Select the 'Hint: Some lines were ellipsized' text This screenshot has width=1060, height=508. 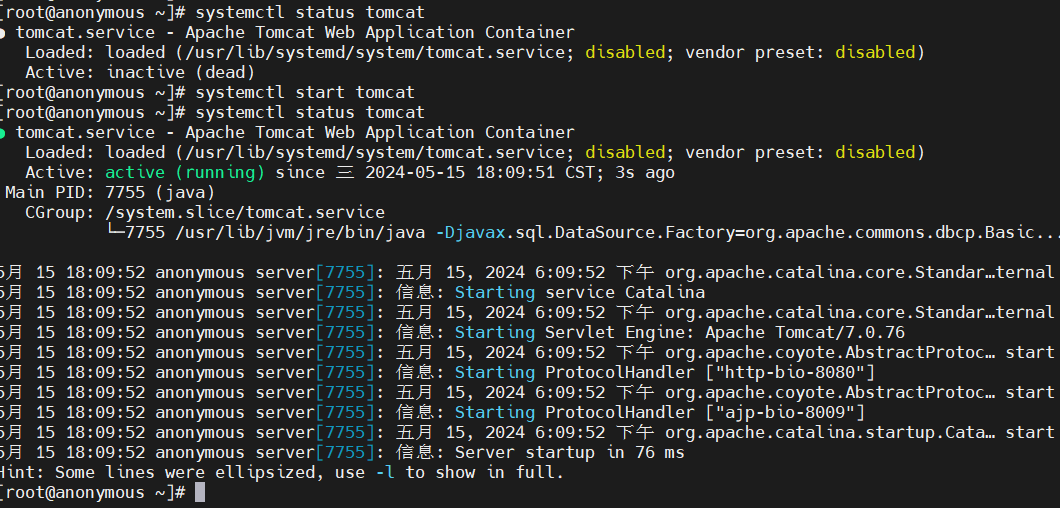(x=160, y=472)
